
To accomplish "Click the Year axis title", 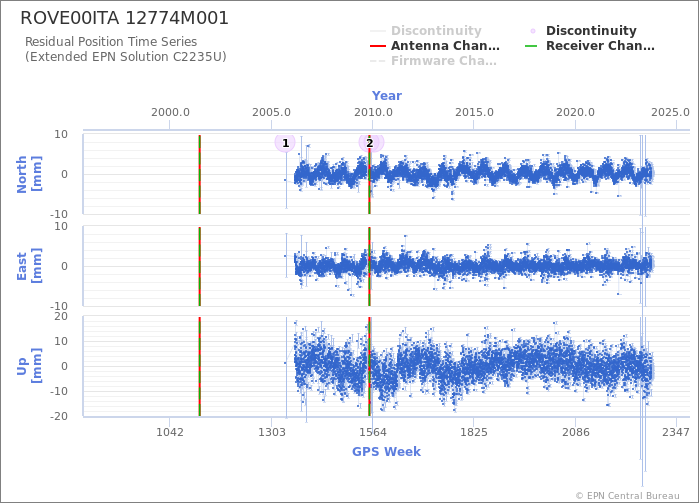I will pyautogui.click(x=387, y=96).
